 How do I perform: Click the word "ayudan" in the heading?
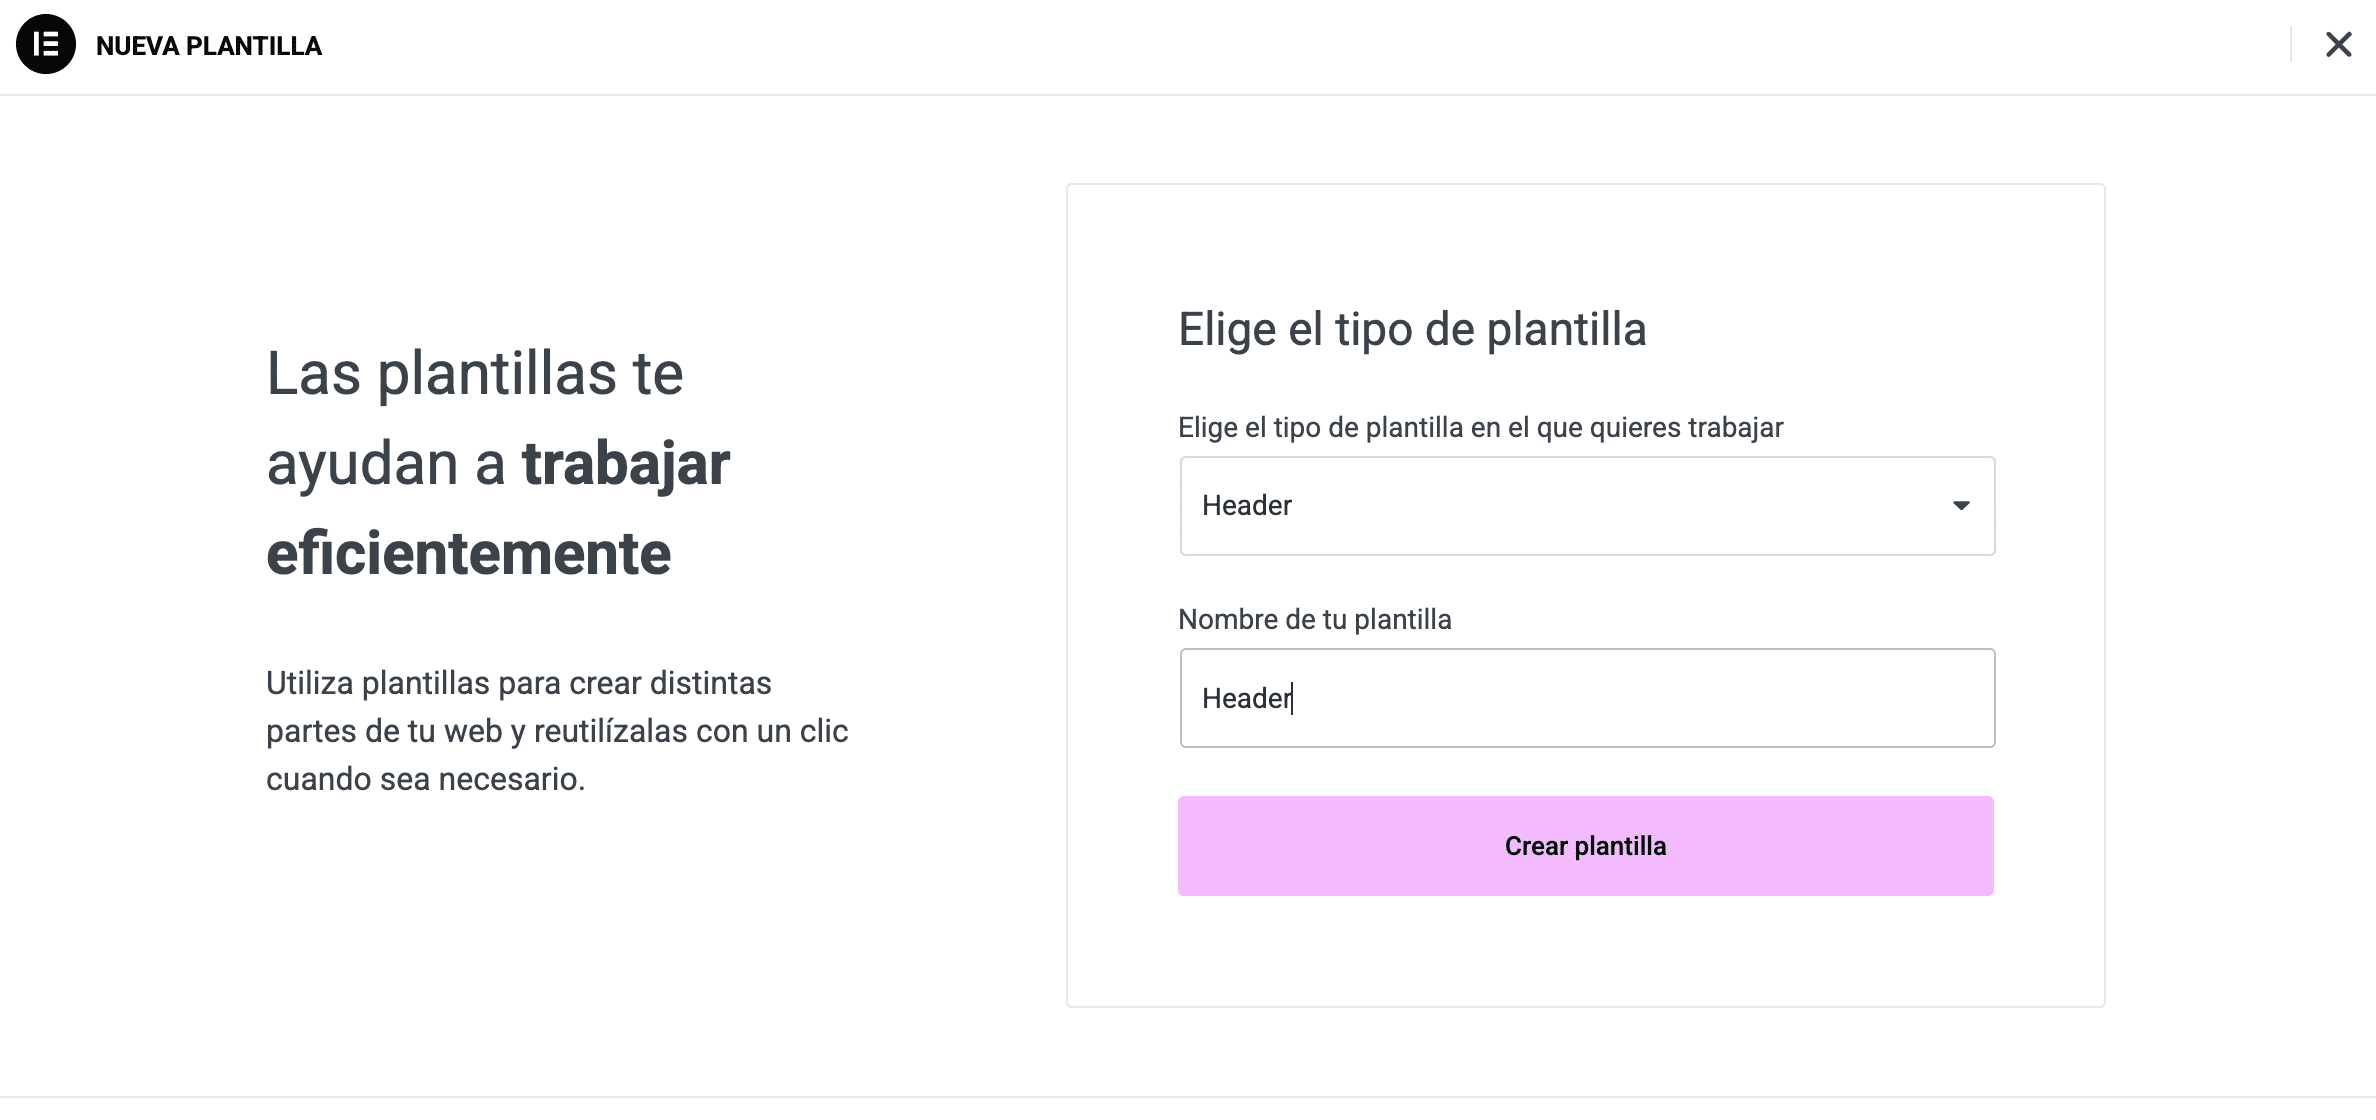pos(361,464)
